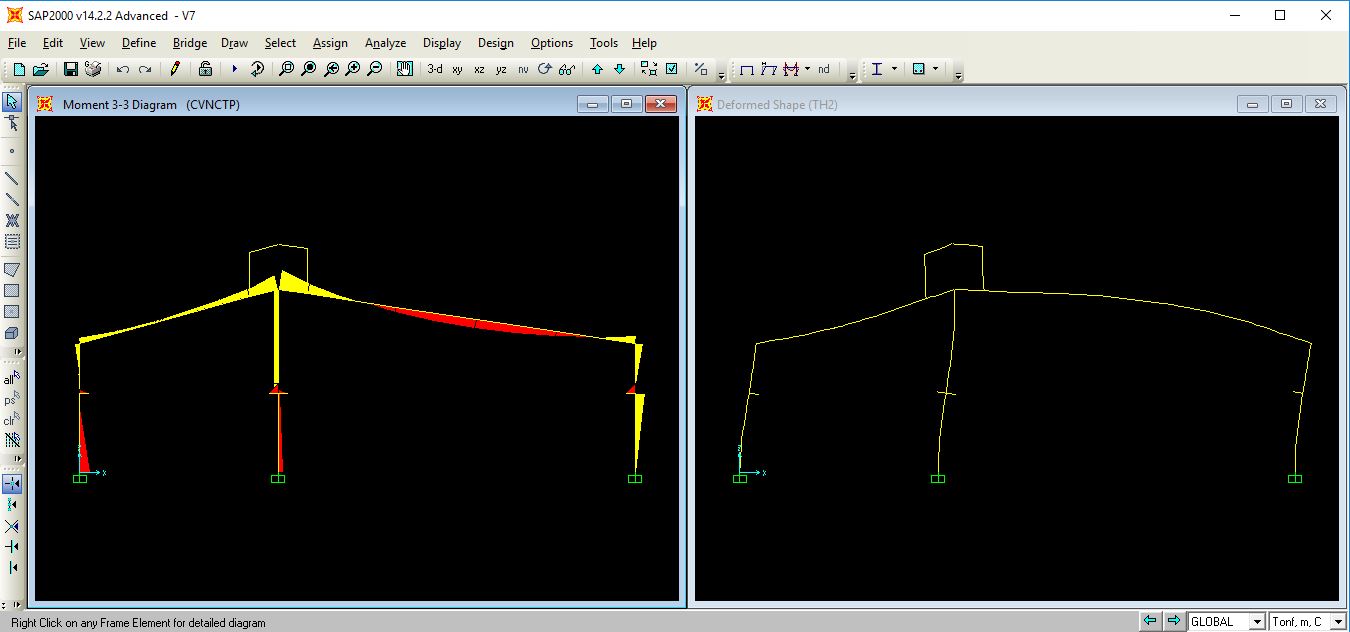Open the Bridge menu
Image resolution: width=1350 pixels, height=632 pixels.
[x=190, y=43]
